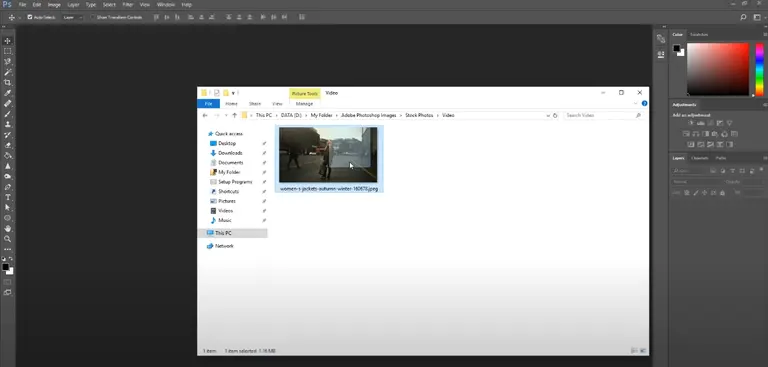The width and height of the screenshot is (768, 367).
Task: Select the Crop tool
Action: point(7,82)
